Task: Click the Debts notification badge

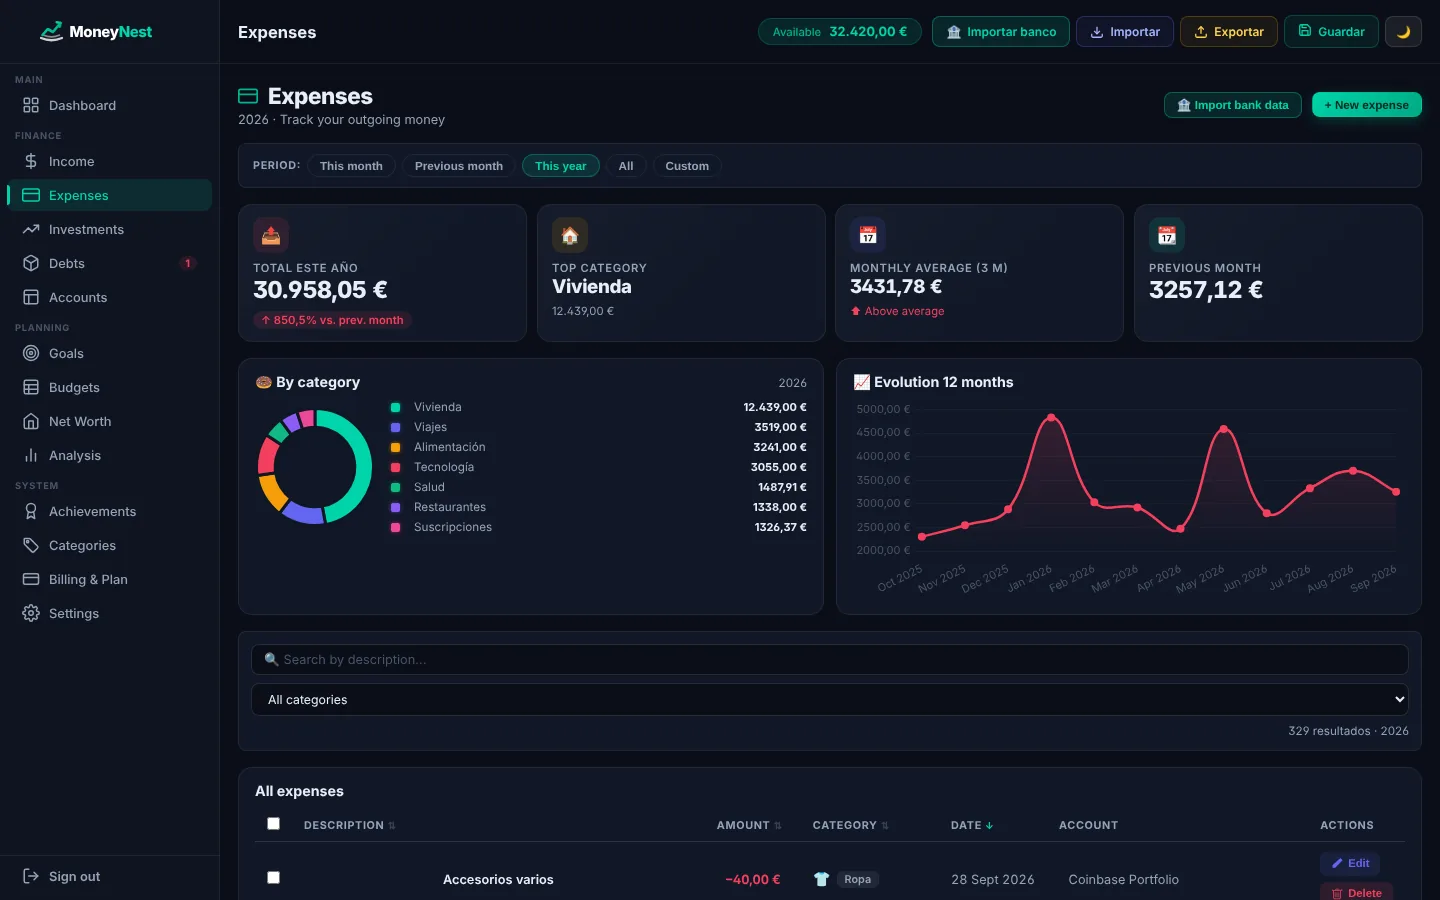Action: (x=187, y=263)
